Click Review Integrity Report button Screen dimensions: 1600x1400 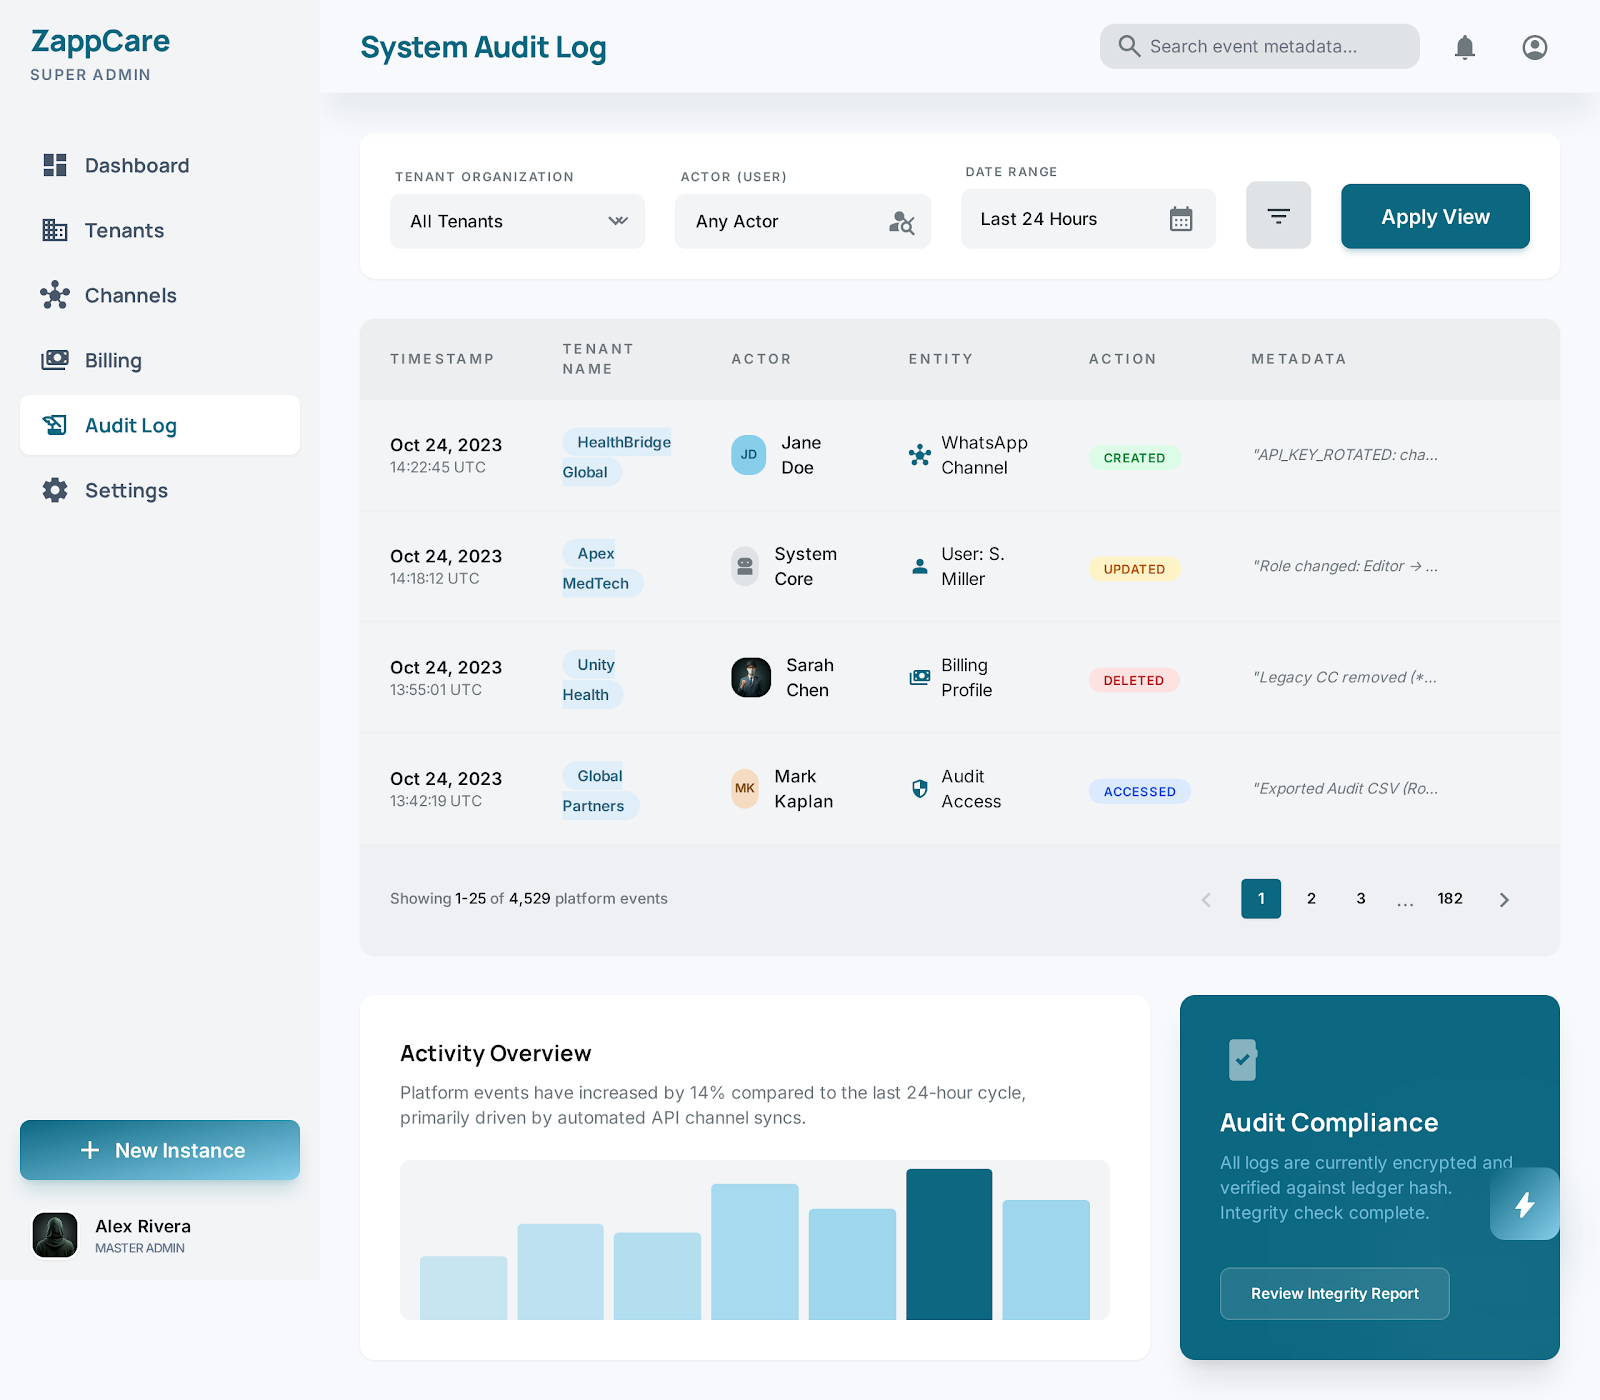coord(1334,1294)
